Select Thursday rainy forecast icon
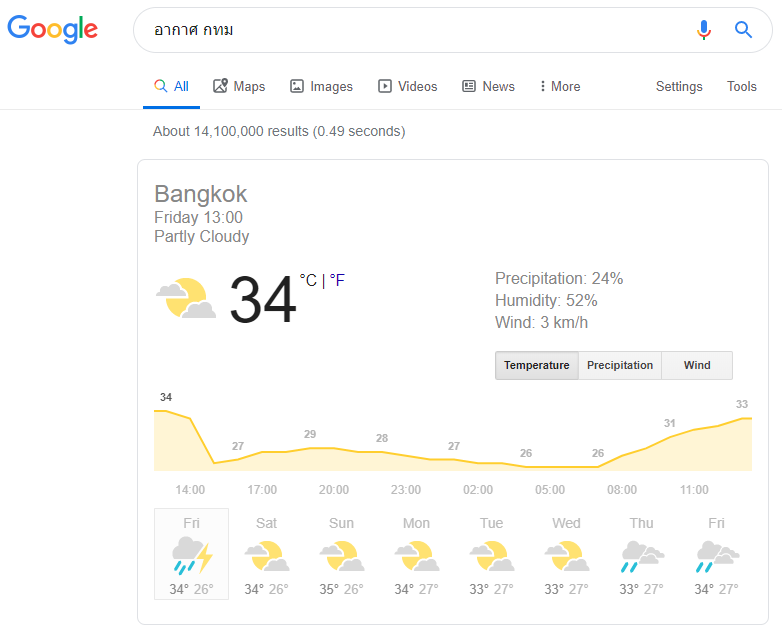This screenshot has width=782, height=631. [641, 554]
